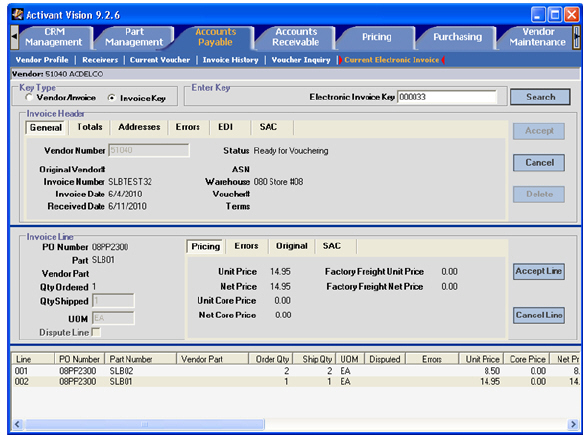Click the horizontal scrollbar thumb

pos(145,424)
